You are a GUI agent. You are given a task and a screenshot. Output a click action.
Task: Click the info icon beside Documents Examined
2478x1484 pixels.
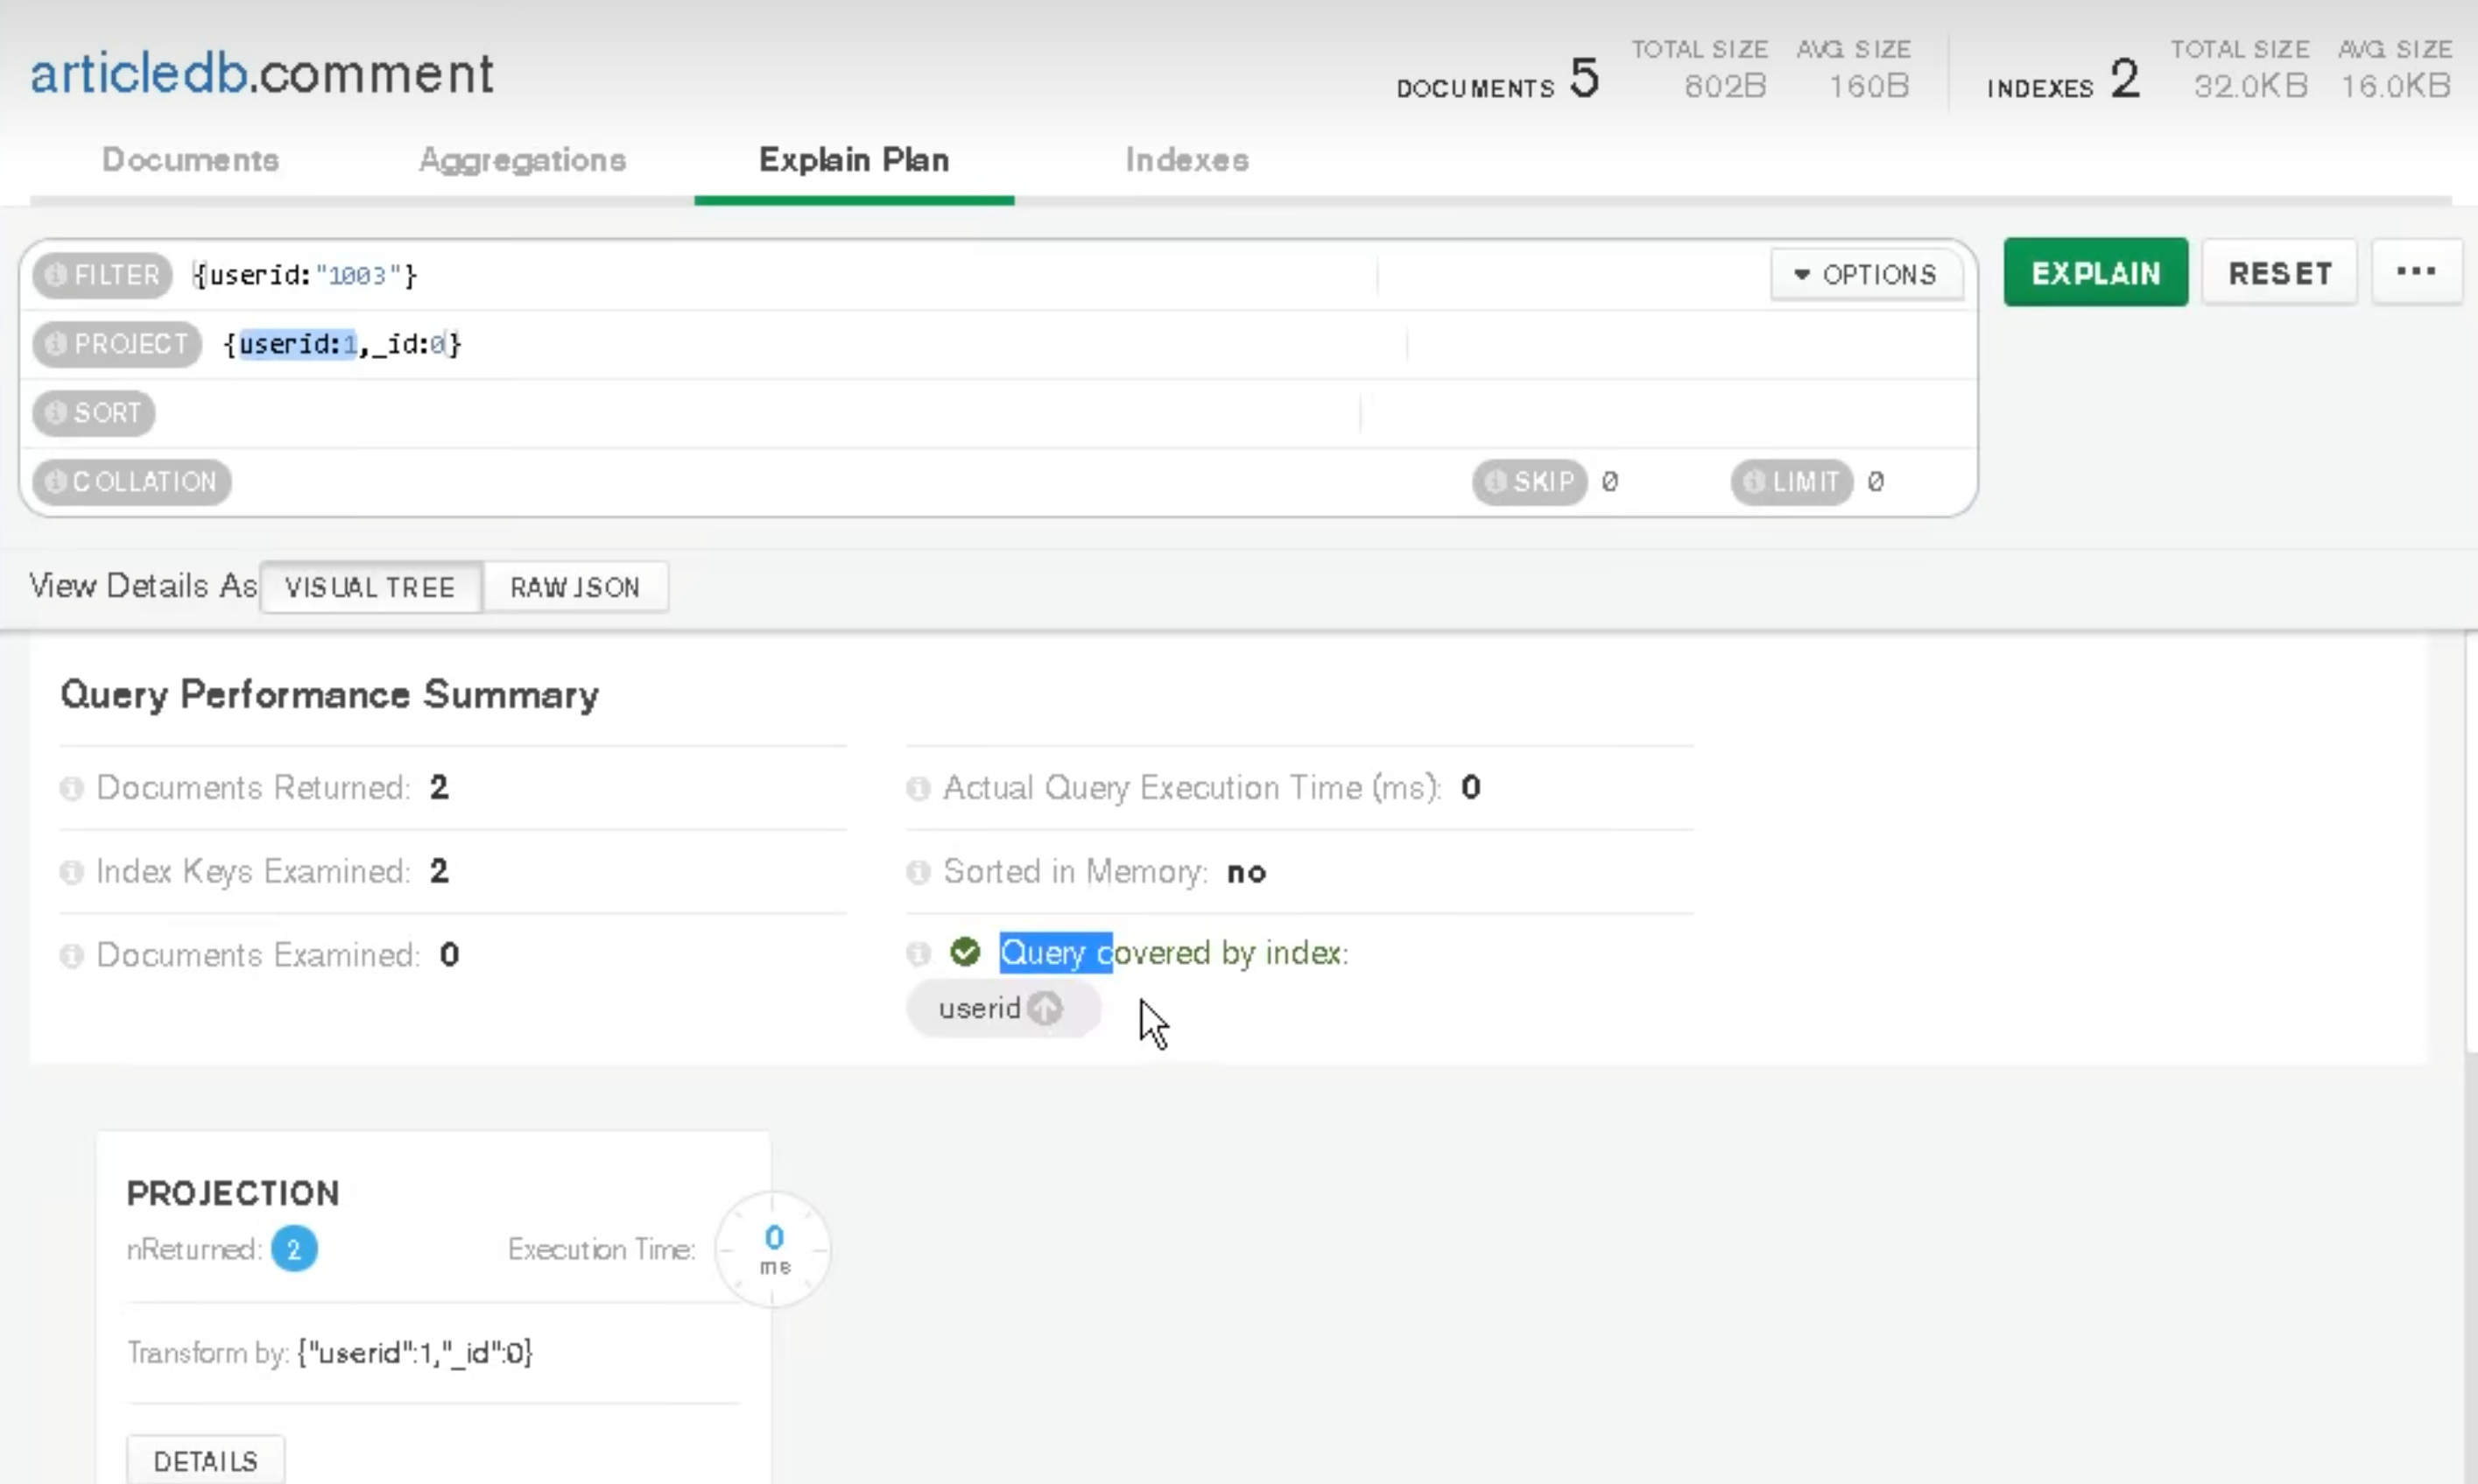71,956
